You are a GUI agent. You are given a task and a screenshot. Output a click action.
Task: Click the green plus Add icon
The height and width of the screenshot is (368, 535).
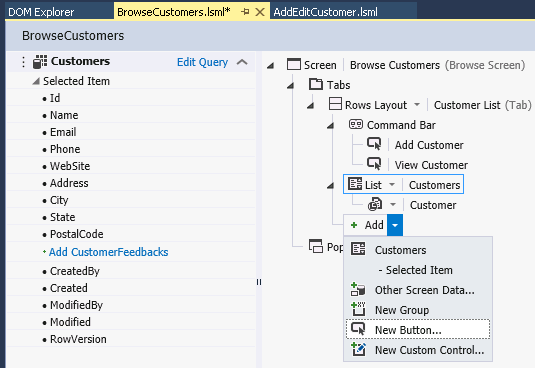coord(354,225)
